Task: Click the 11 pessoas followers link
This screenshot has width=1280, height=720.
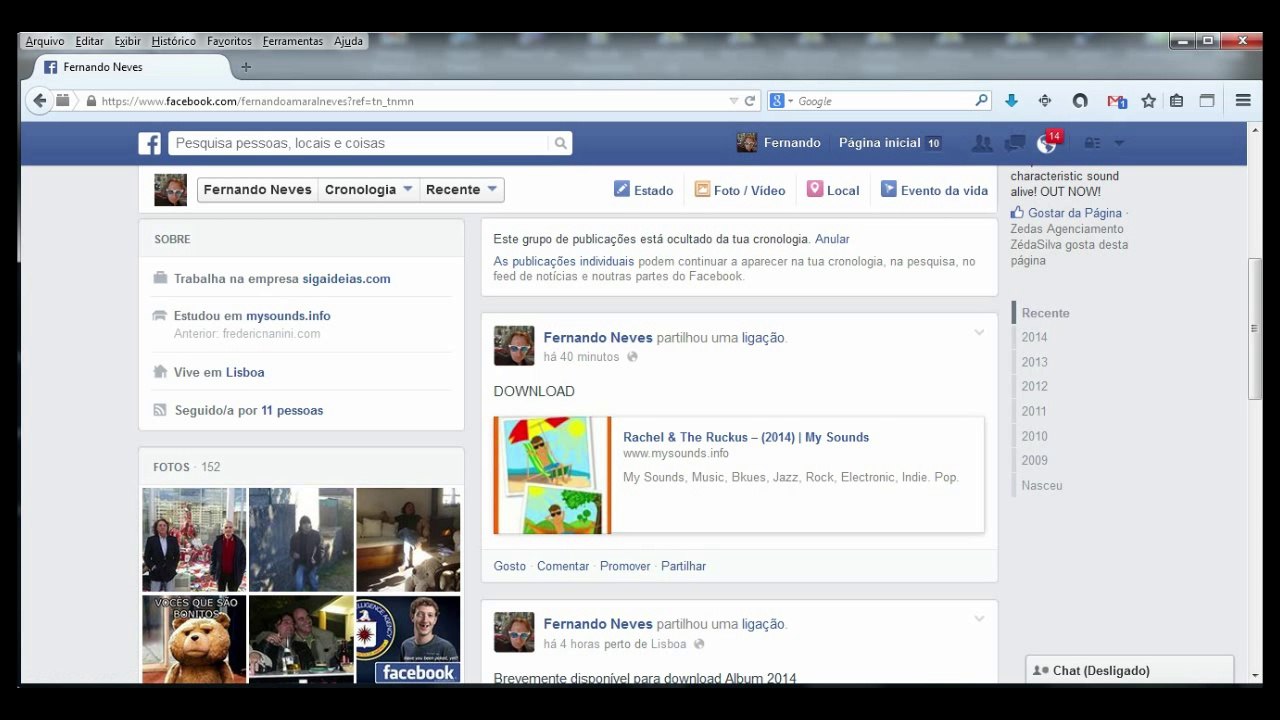Action: [292, 410]
